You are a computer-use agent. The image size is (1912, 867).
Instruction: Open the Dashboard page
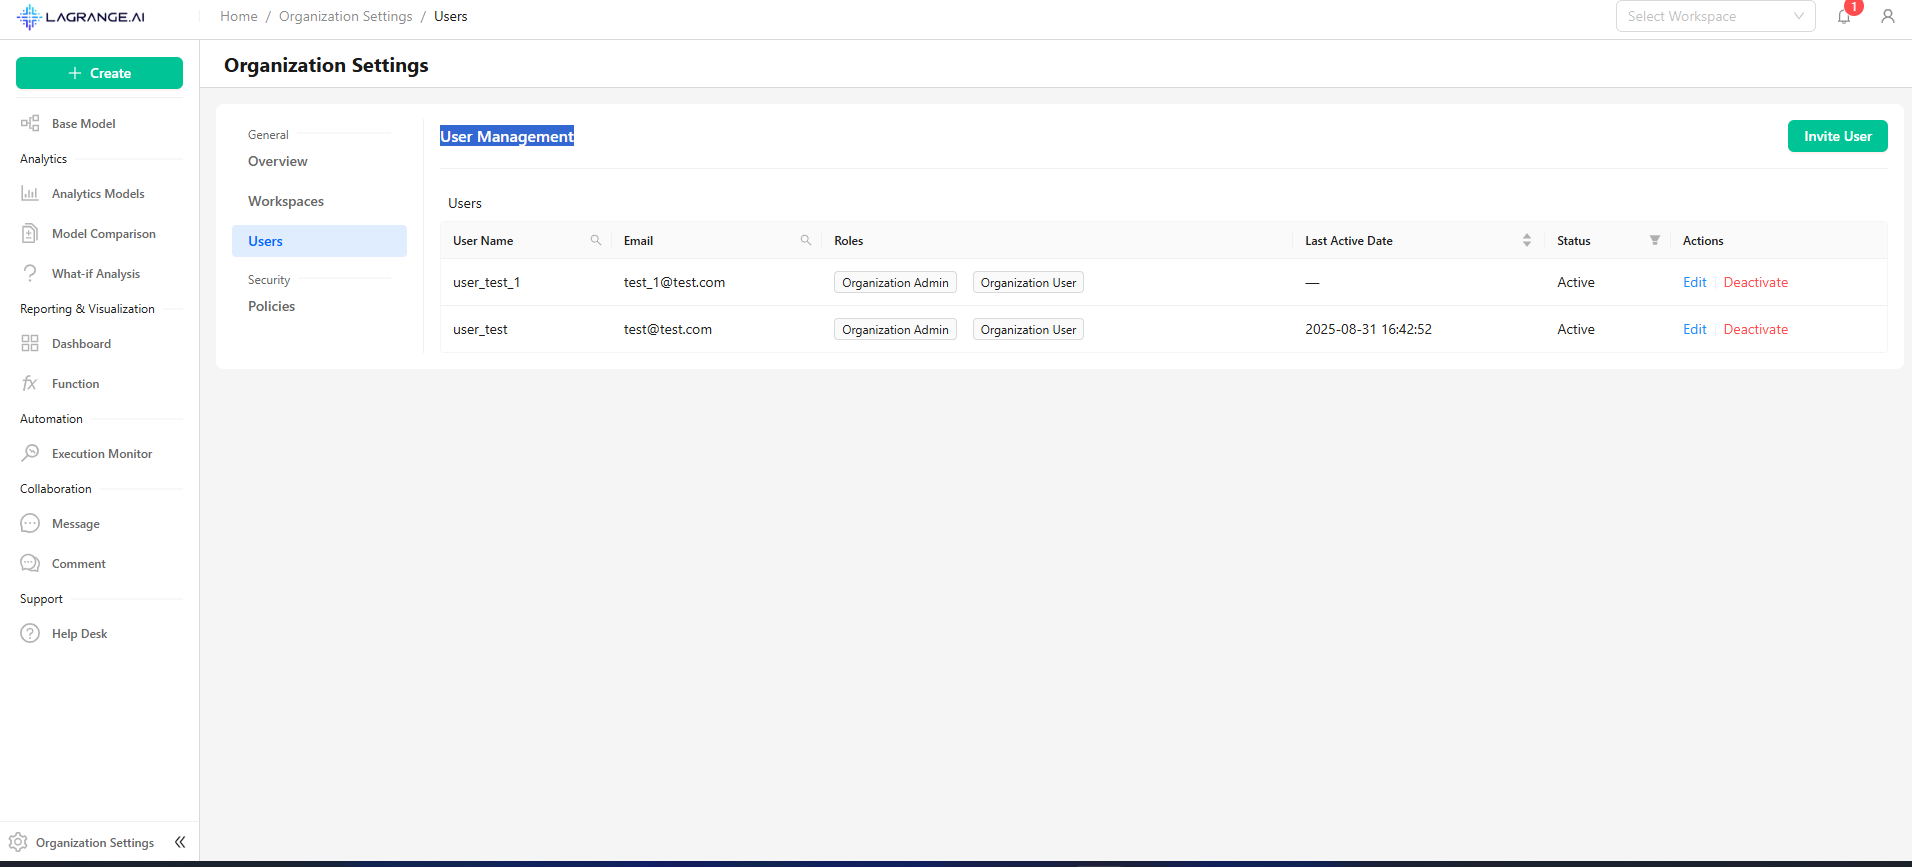click(x=81, y=343)
